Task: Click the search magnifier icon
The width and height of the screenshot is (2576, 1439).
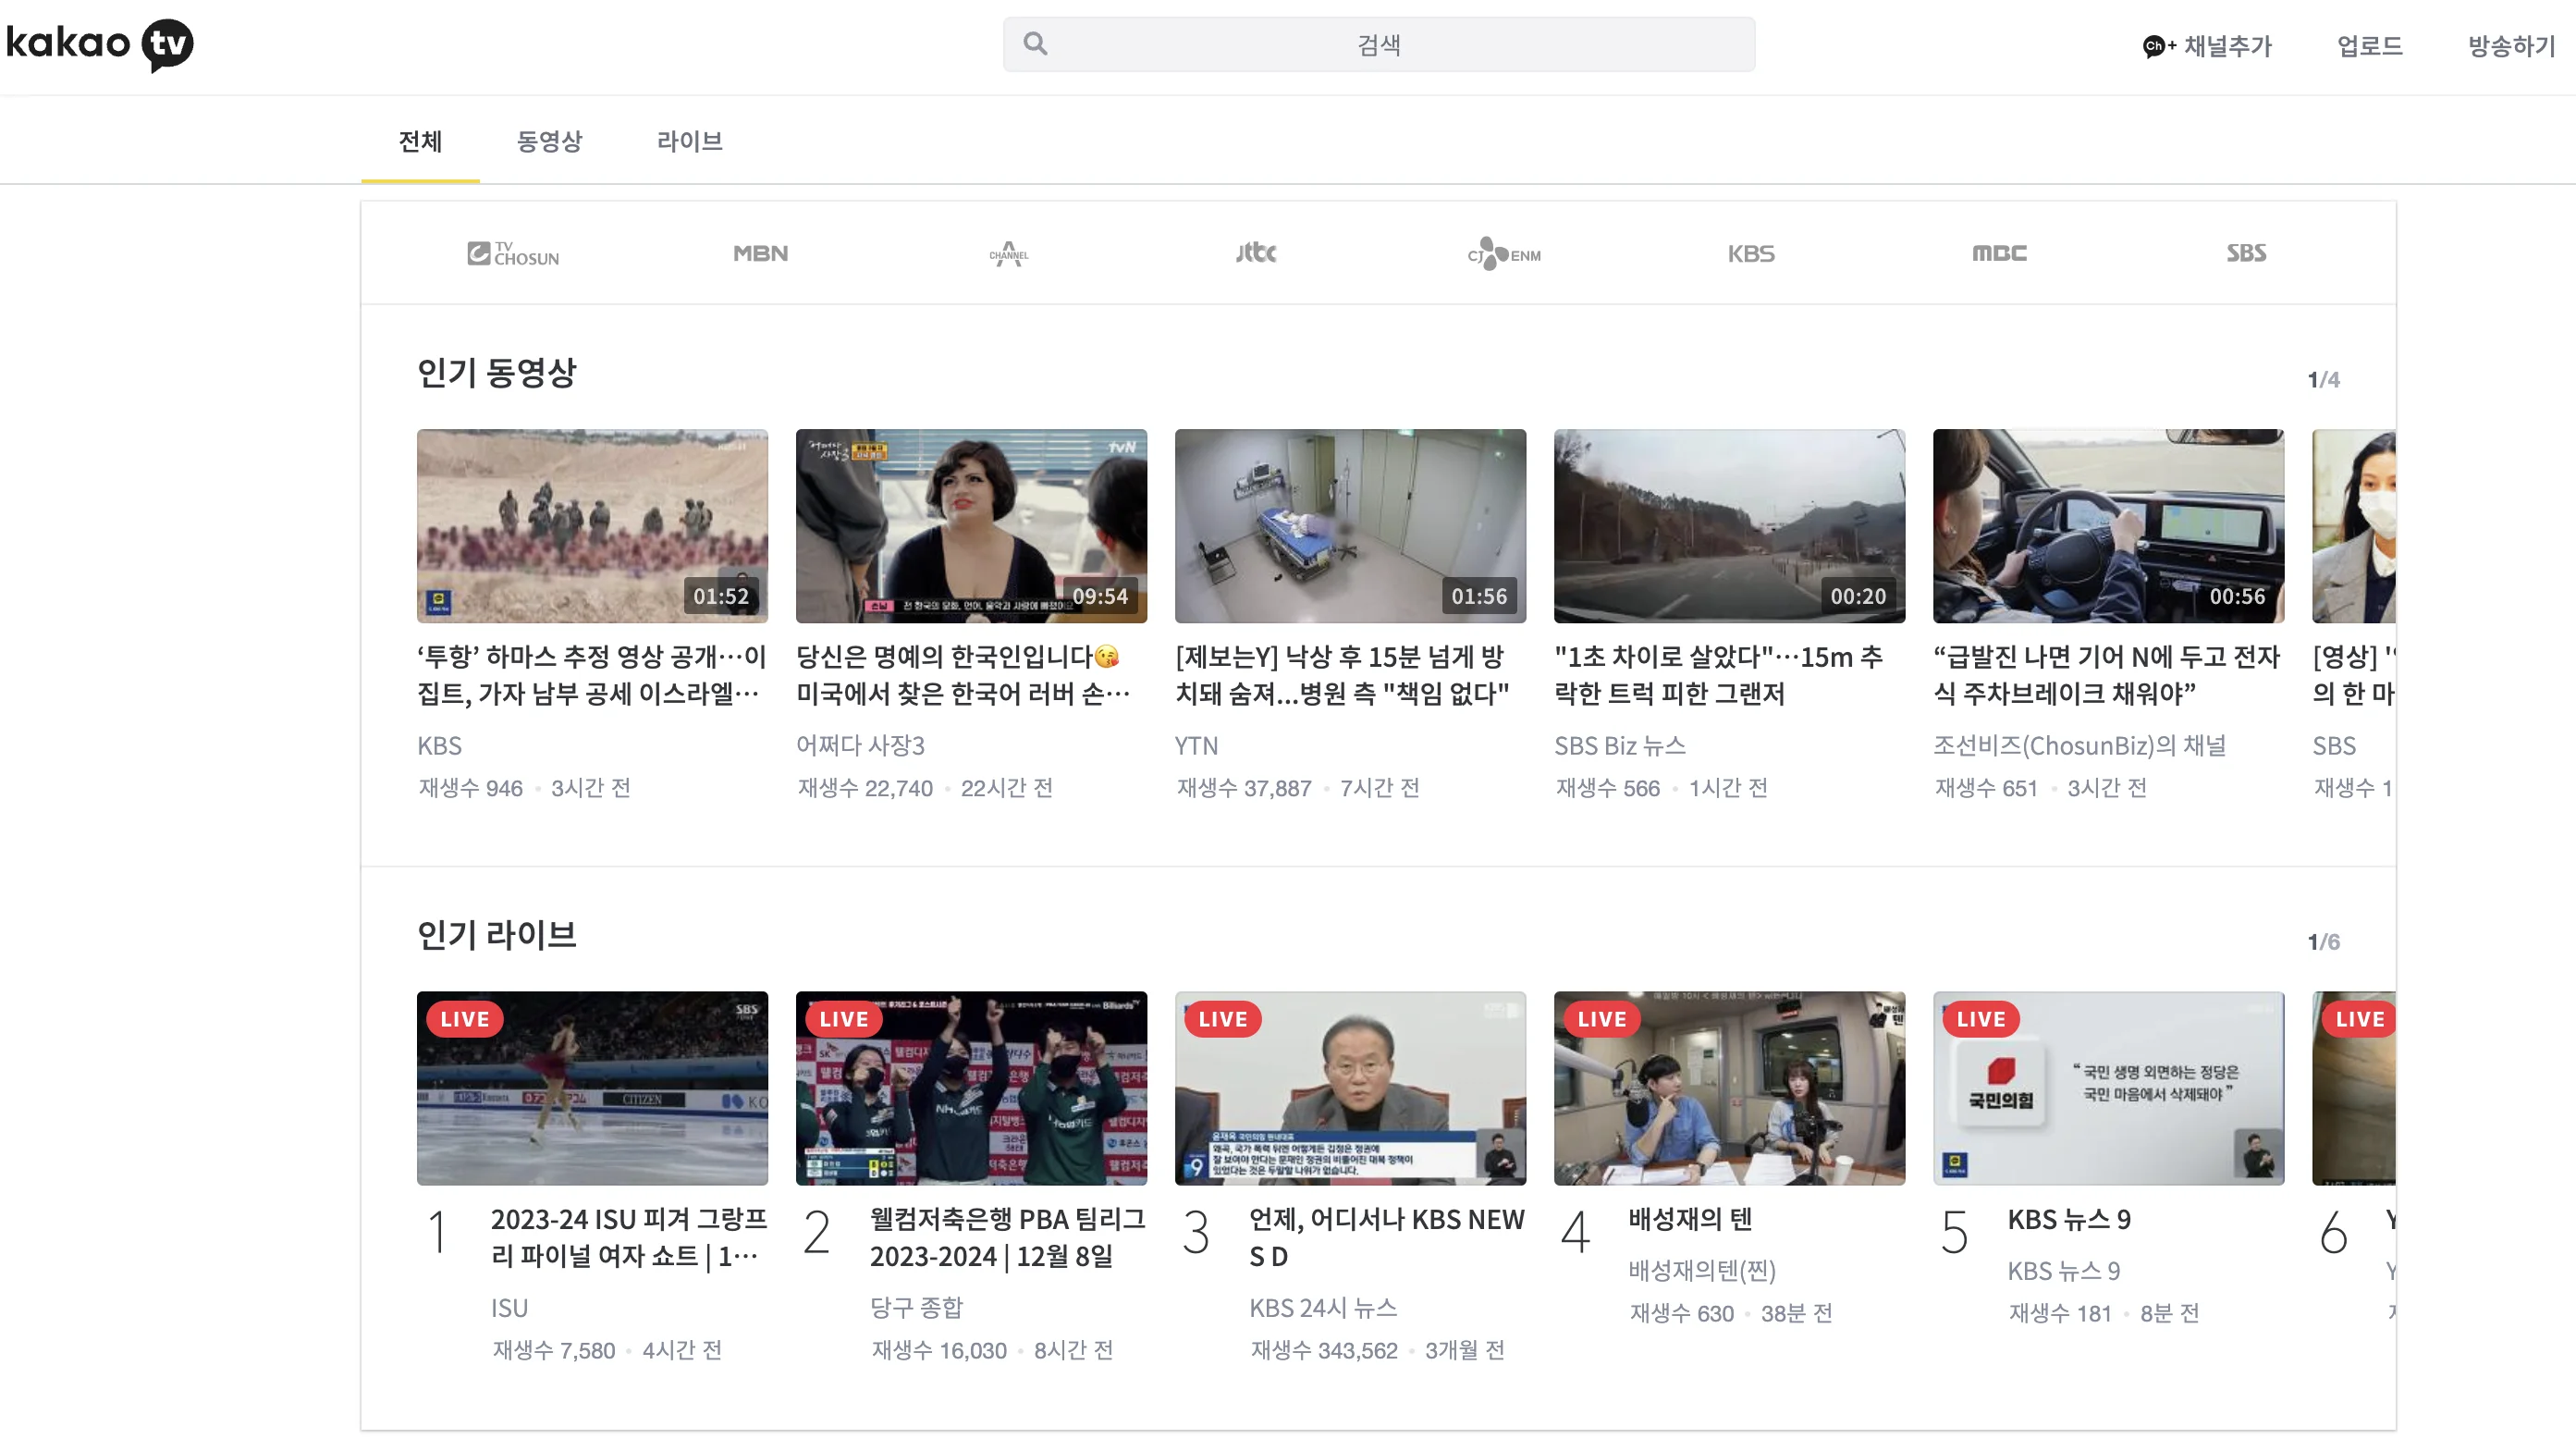Action: tap(1035, 44)
